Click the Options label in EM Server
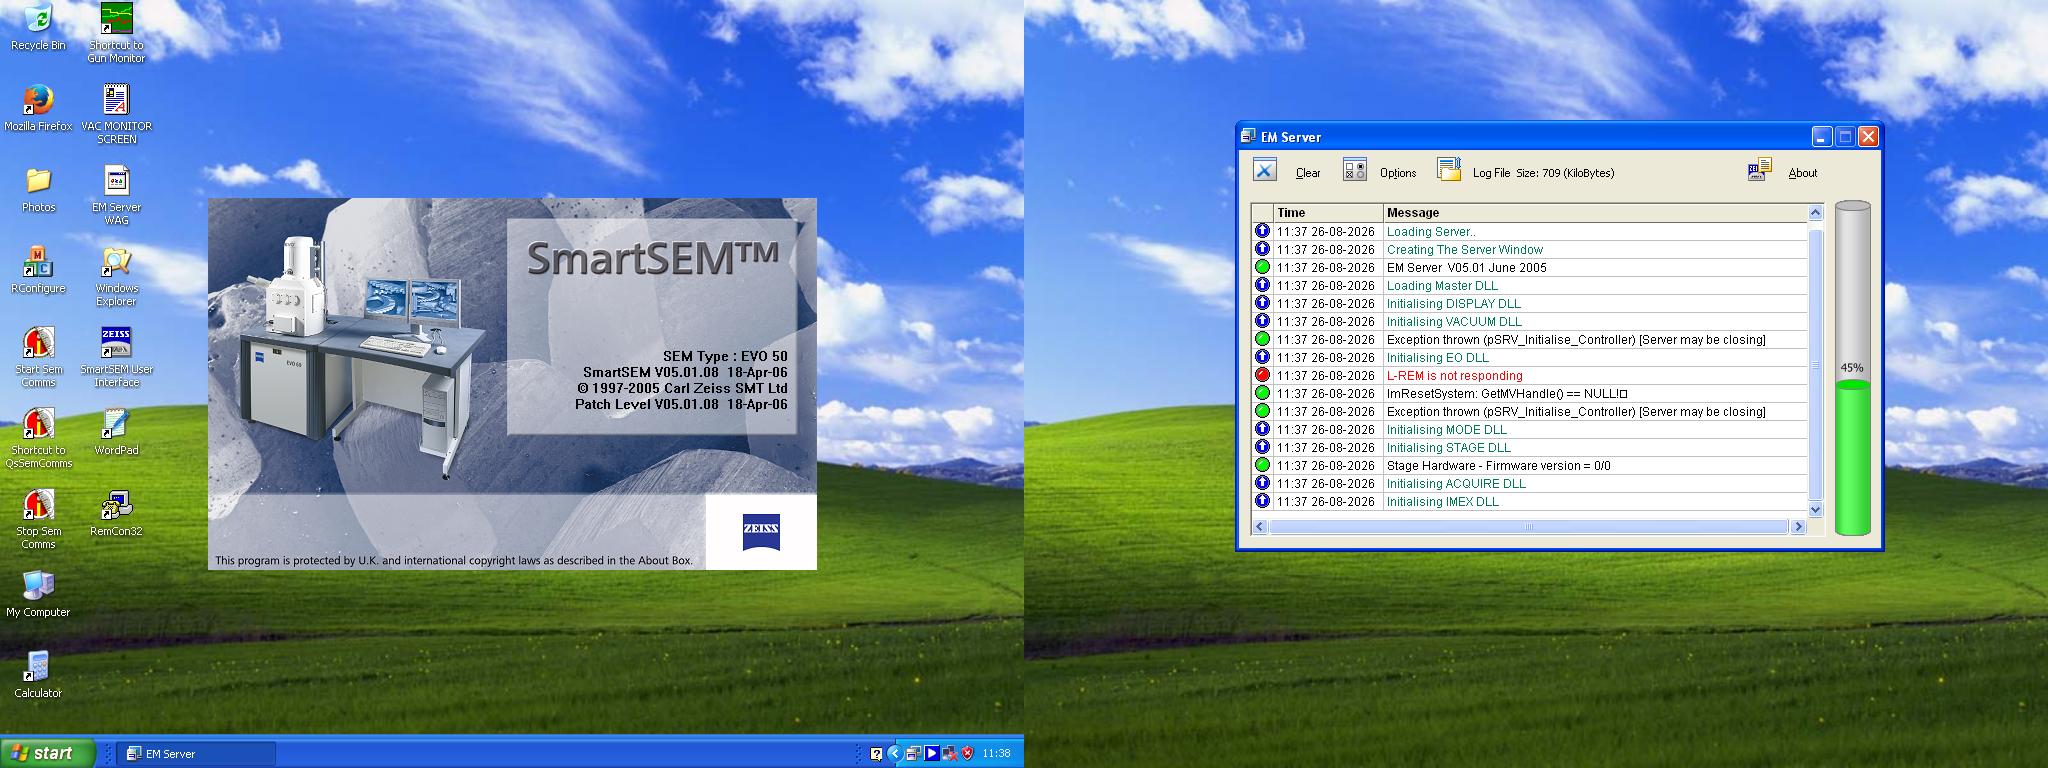The height and width of the screenshot is (768, 2048). click(1398, 173)
